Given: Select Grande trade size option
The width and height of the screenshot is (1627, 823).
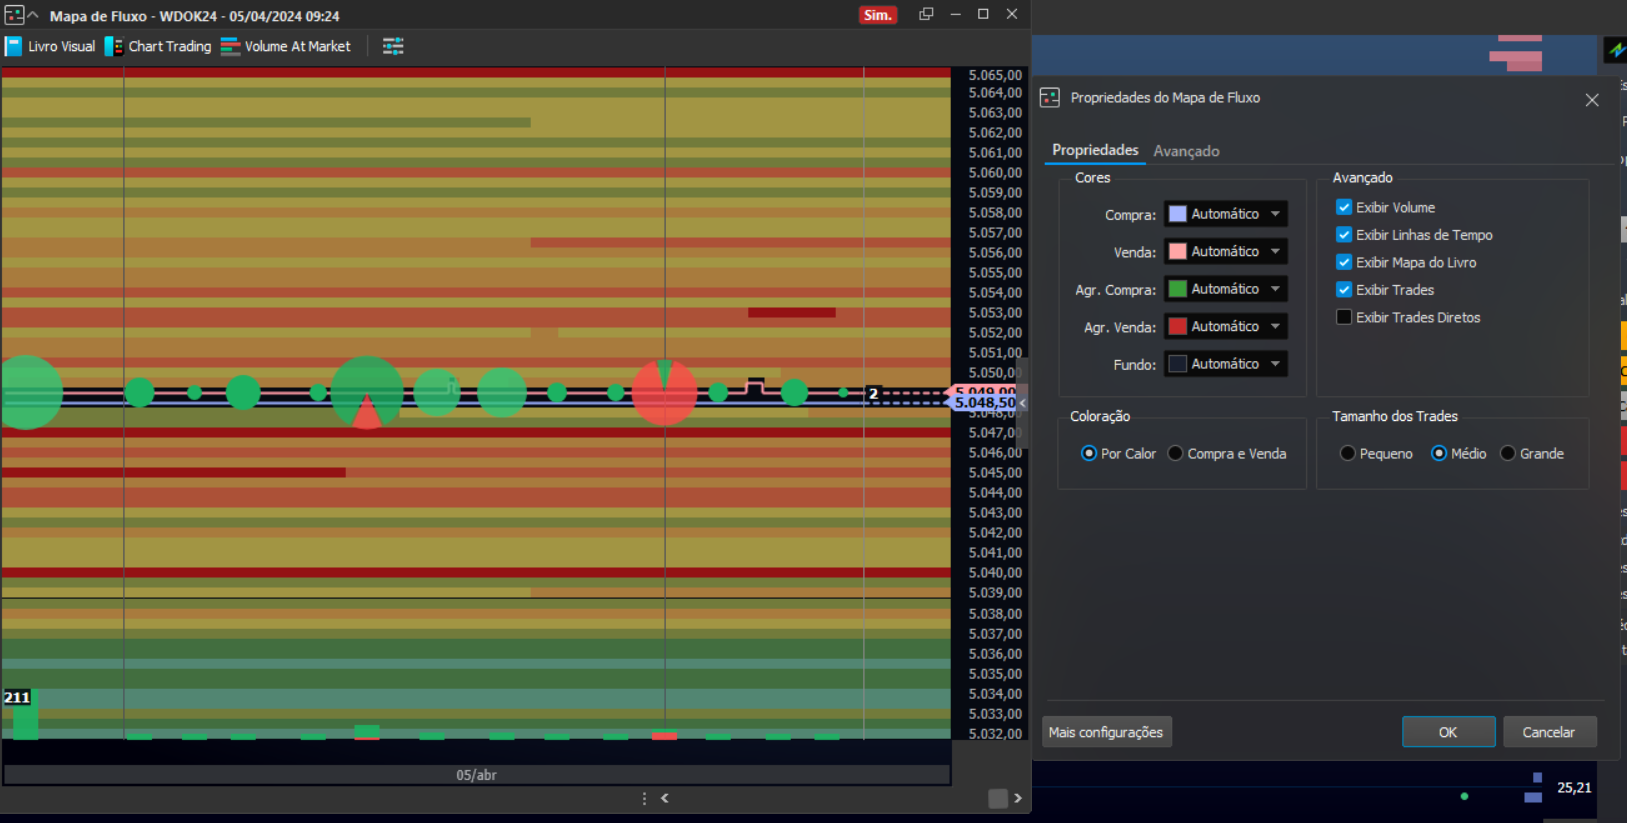Looking at the screenshot, I should (x=1508, y=453).
